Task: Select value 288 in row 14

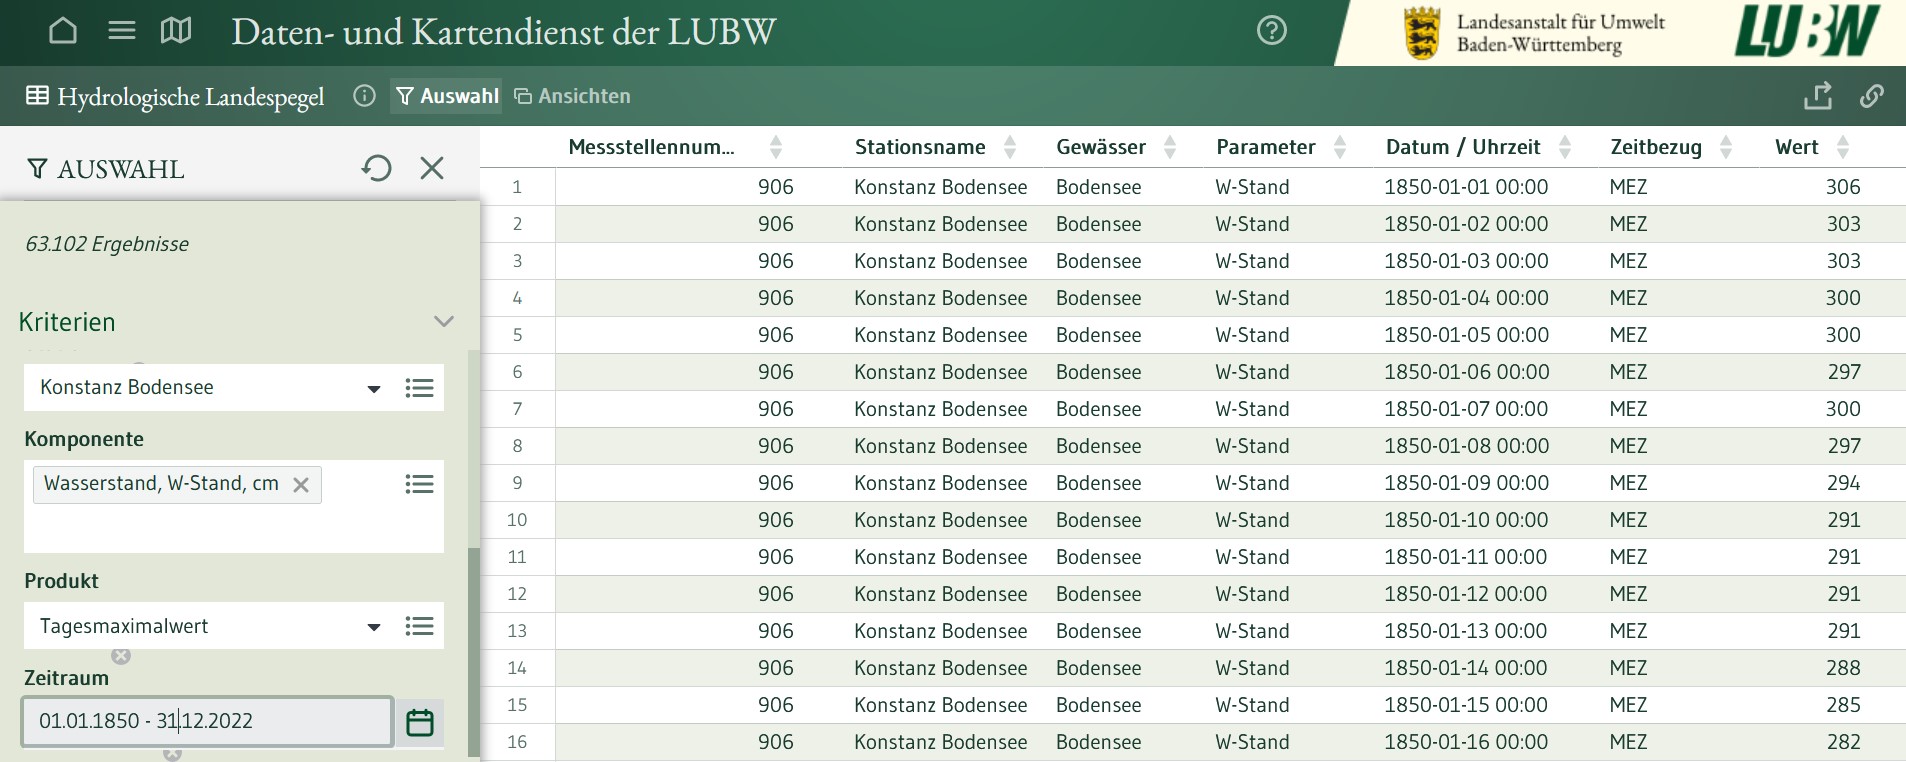Action: pyautogui.click(x=1843, y=668)
